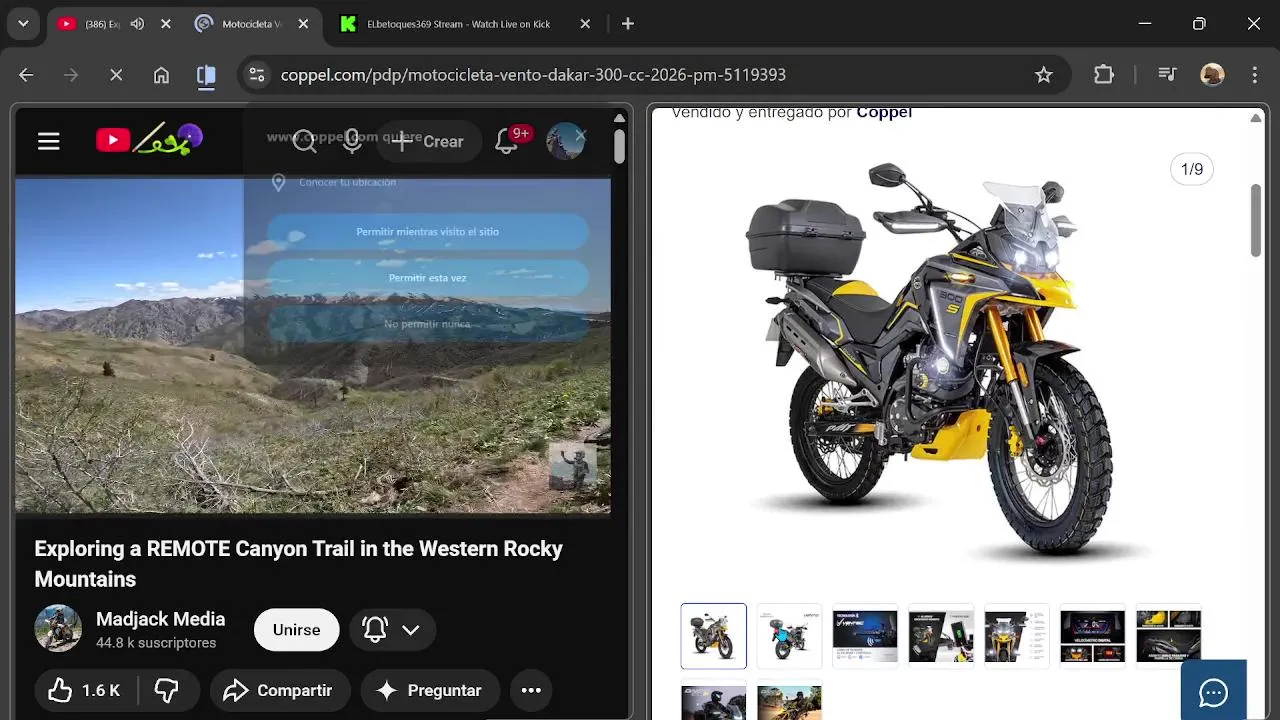Click the main yellow motorcycle image
Image resolution: width=1280 pixels, height=720 pixels.
tap(929, 360)
